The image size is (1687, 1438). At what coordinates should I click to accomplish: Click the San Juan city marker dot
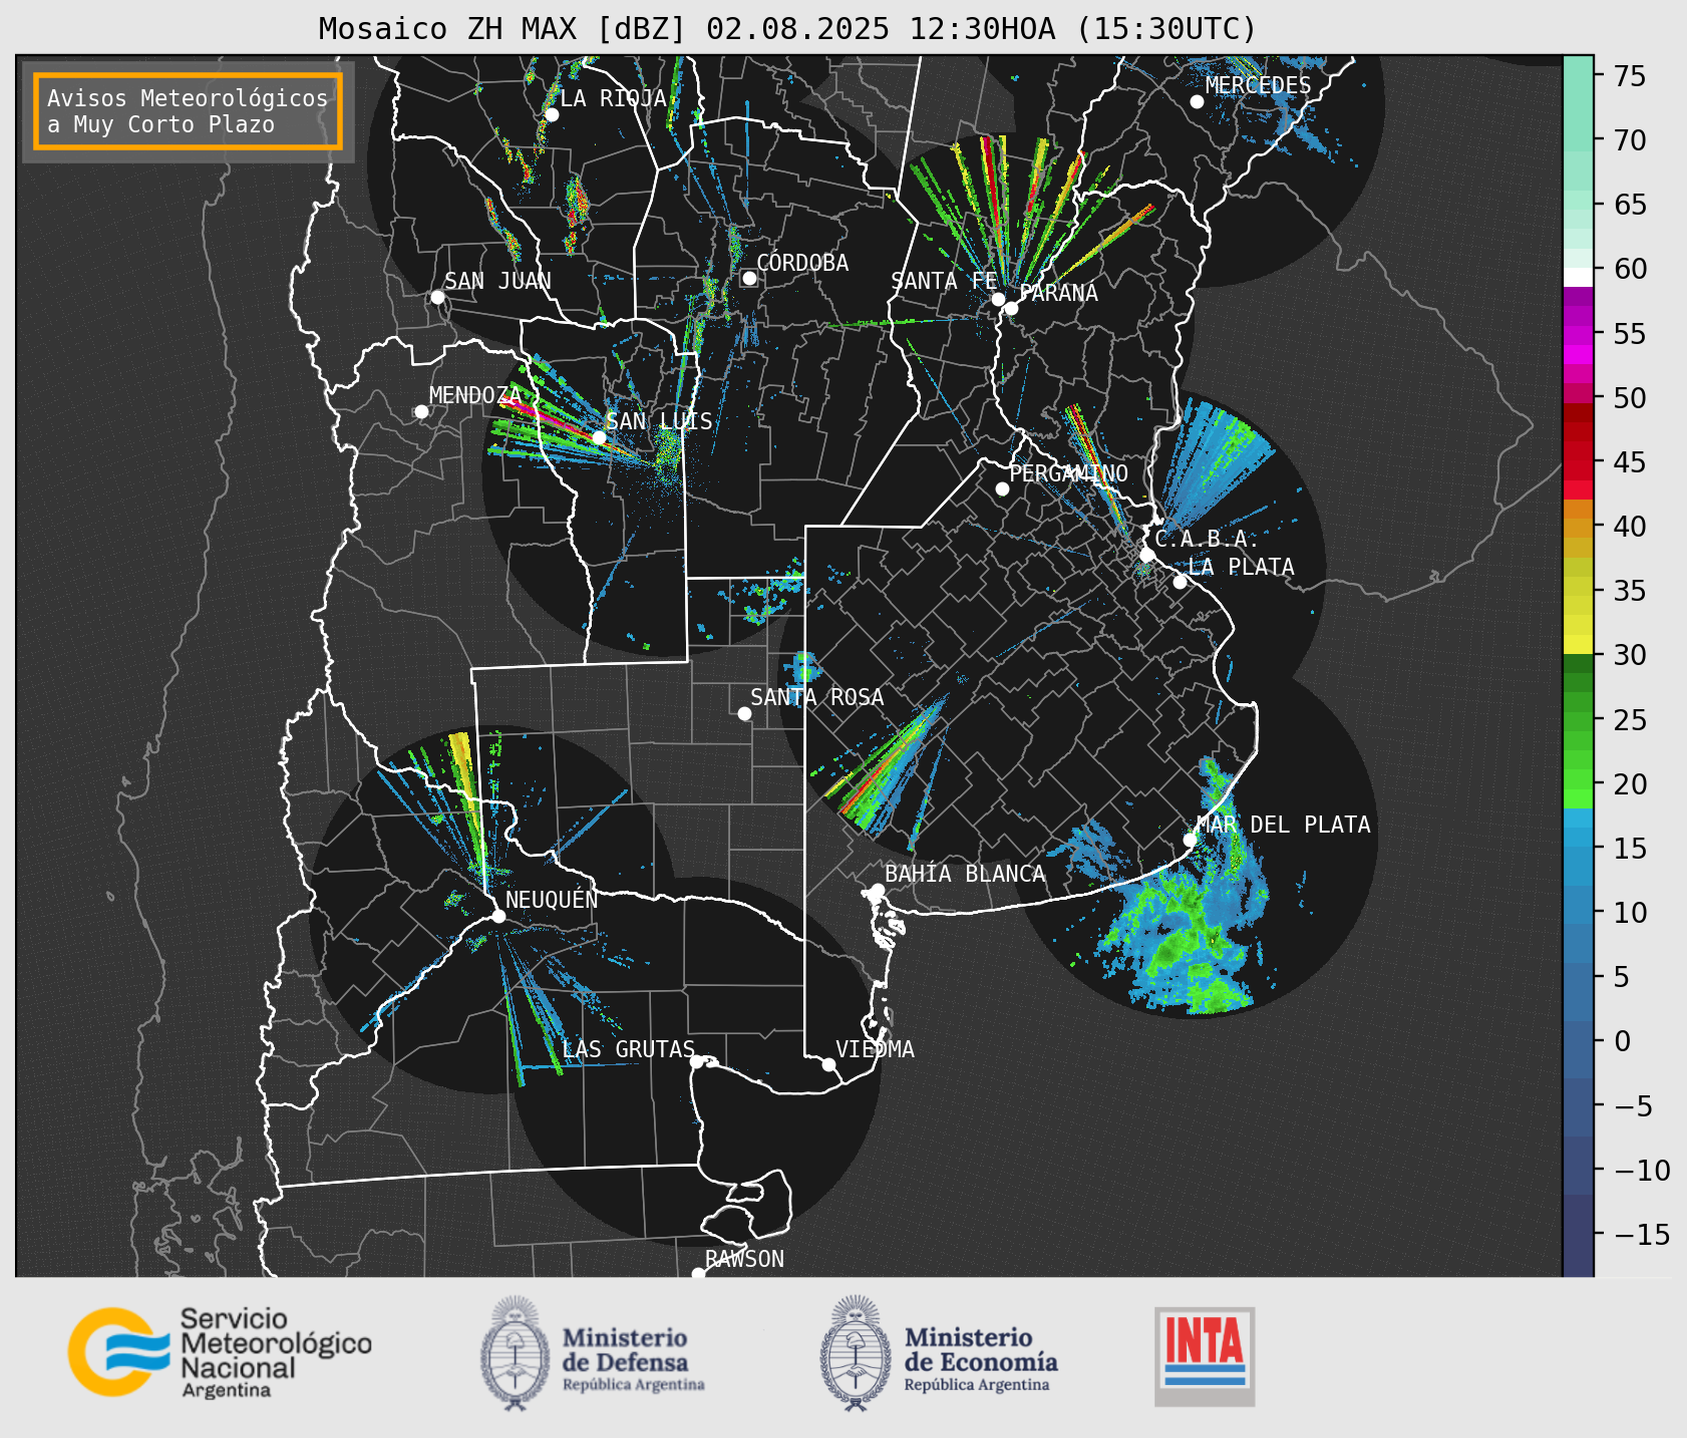coord(437,297)
